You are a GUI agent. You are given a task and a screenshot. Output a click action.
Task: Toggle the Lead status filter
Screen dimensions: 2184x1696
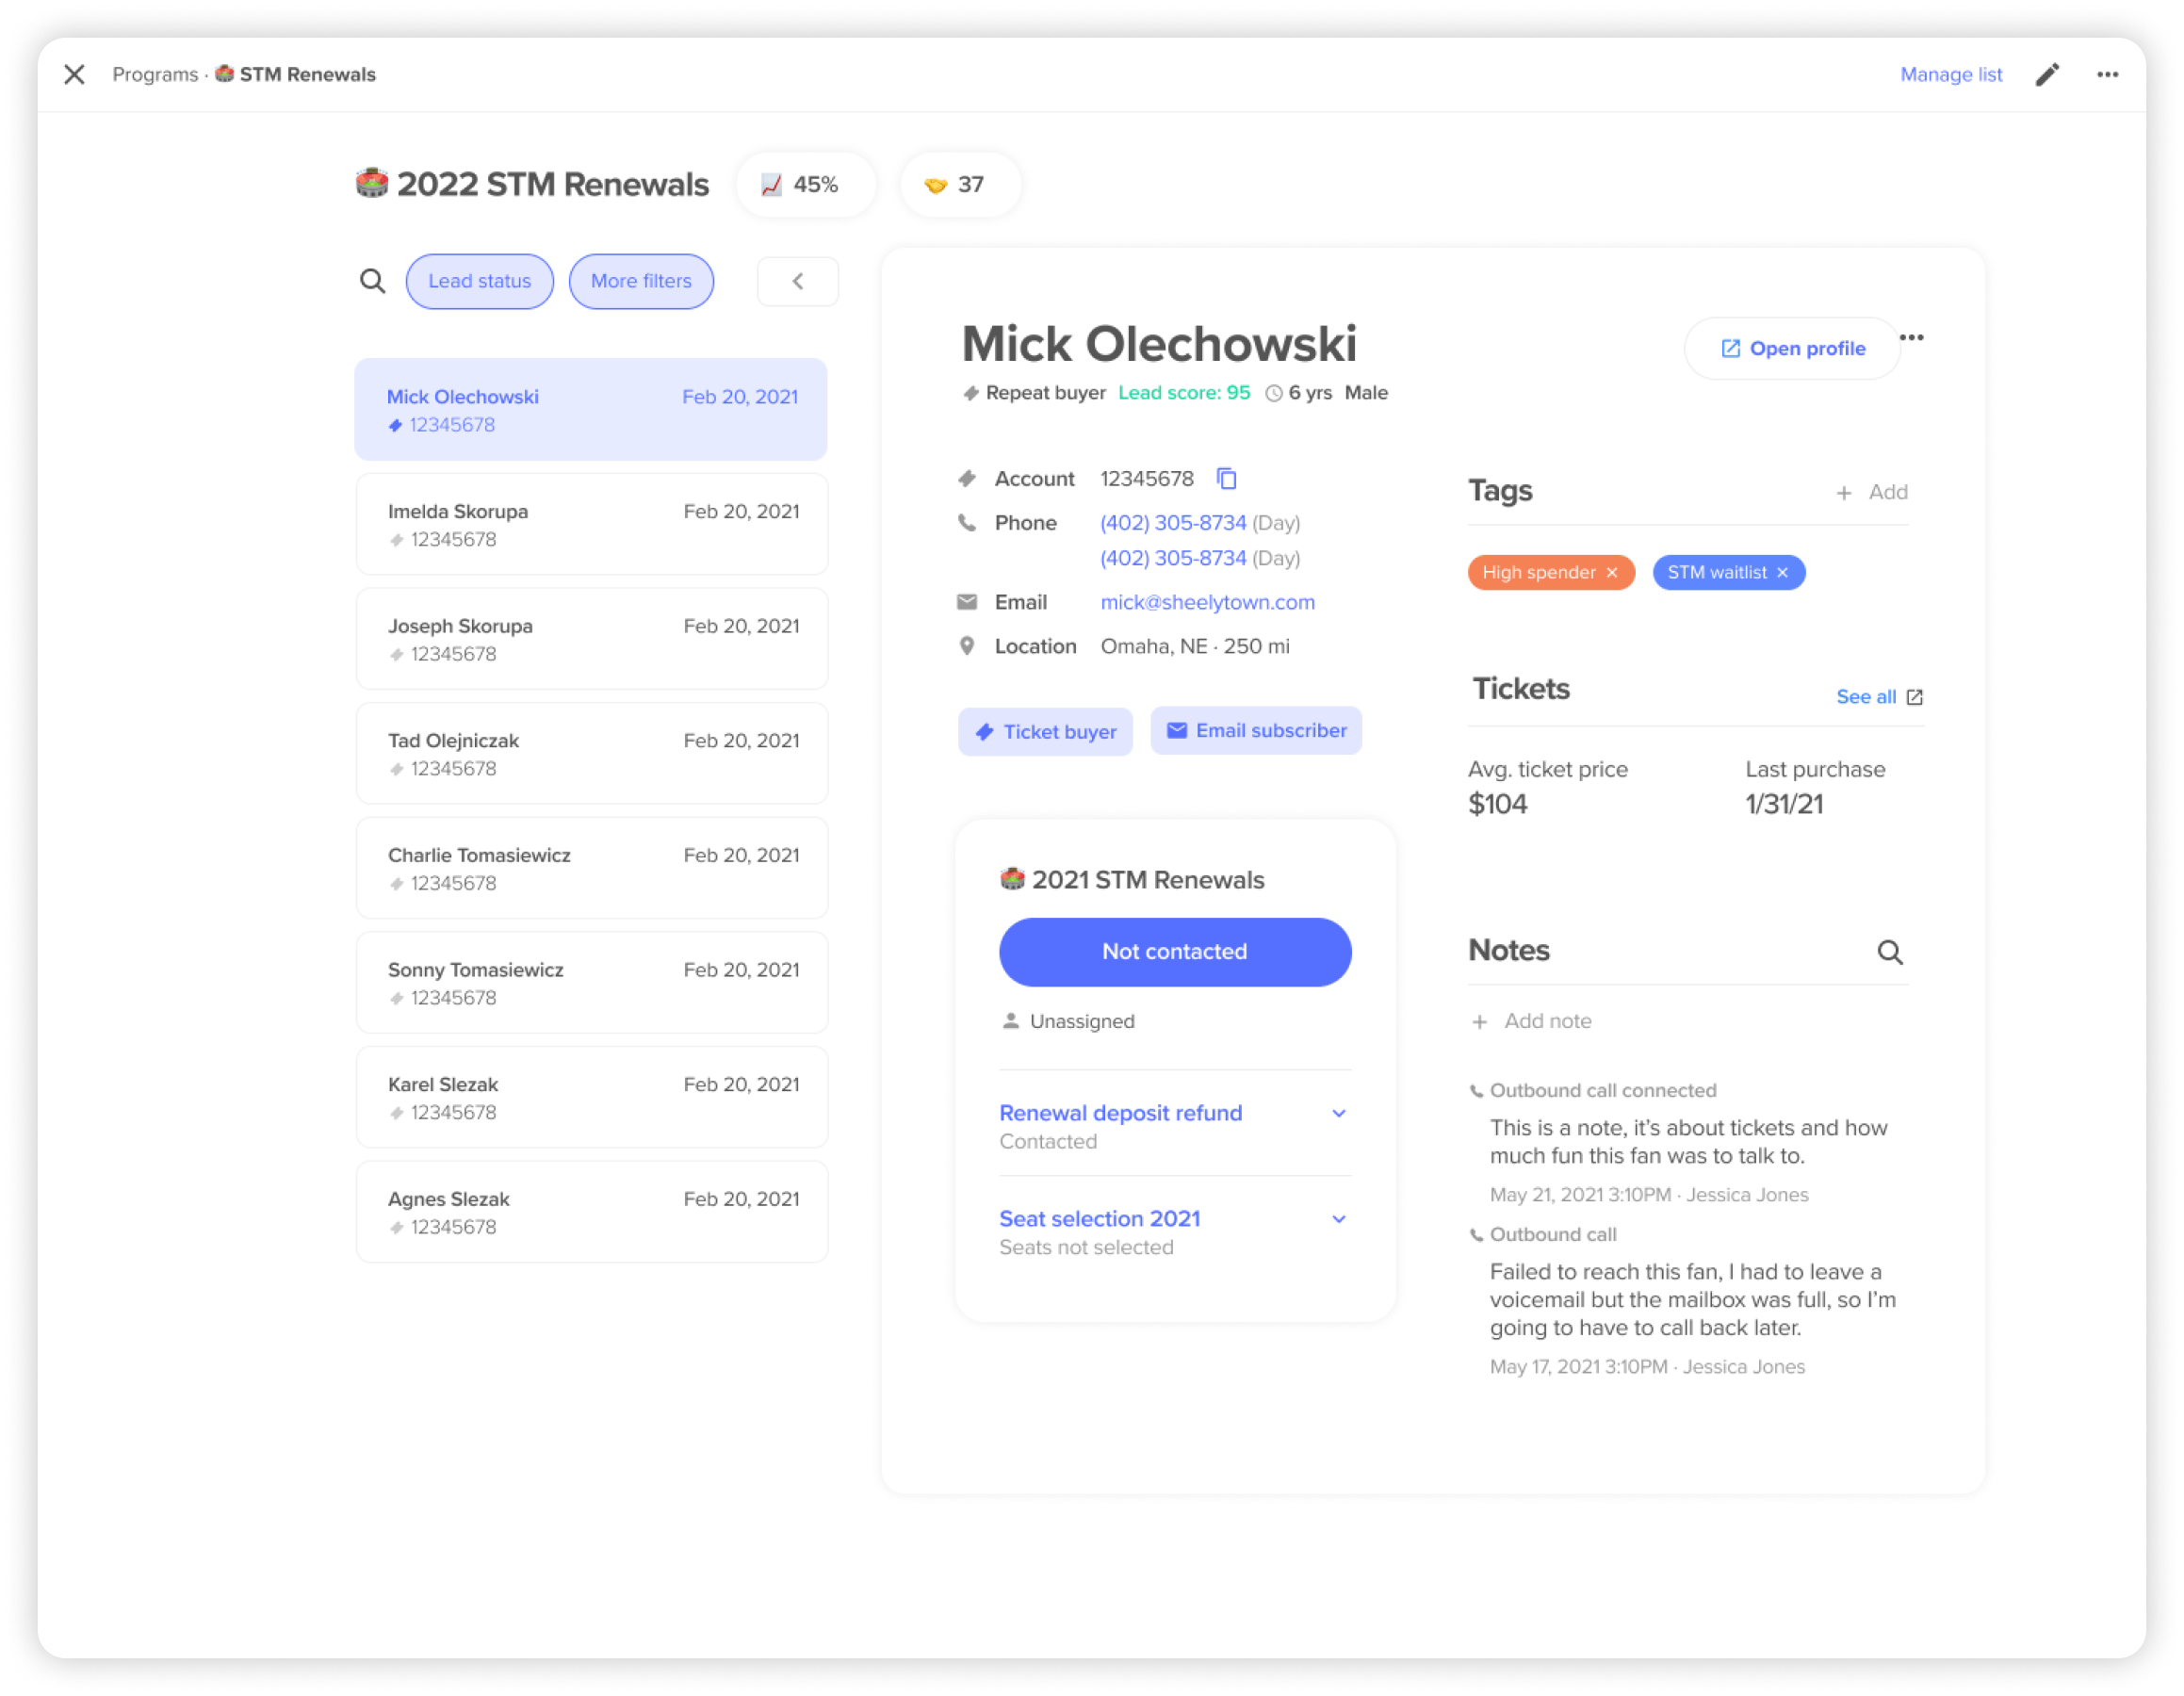tap(481, 280)
